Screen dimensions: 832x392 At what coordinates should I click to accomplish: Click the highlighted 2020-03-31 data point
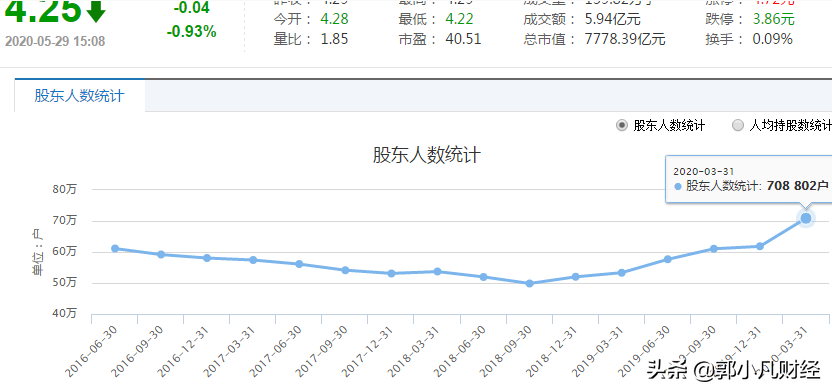click(x=805, y=218)
